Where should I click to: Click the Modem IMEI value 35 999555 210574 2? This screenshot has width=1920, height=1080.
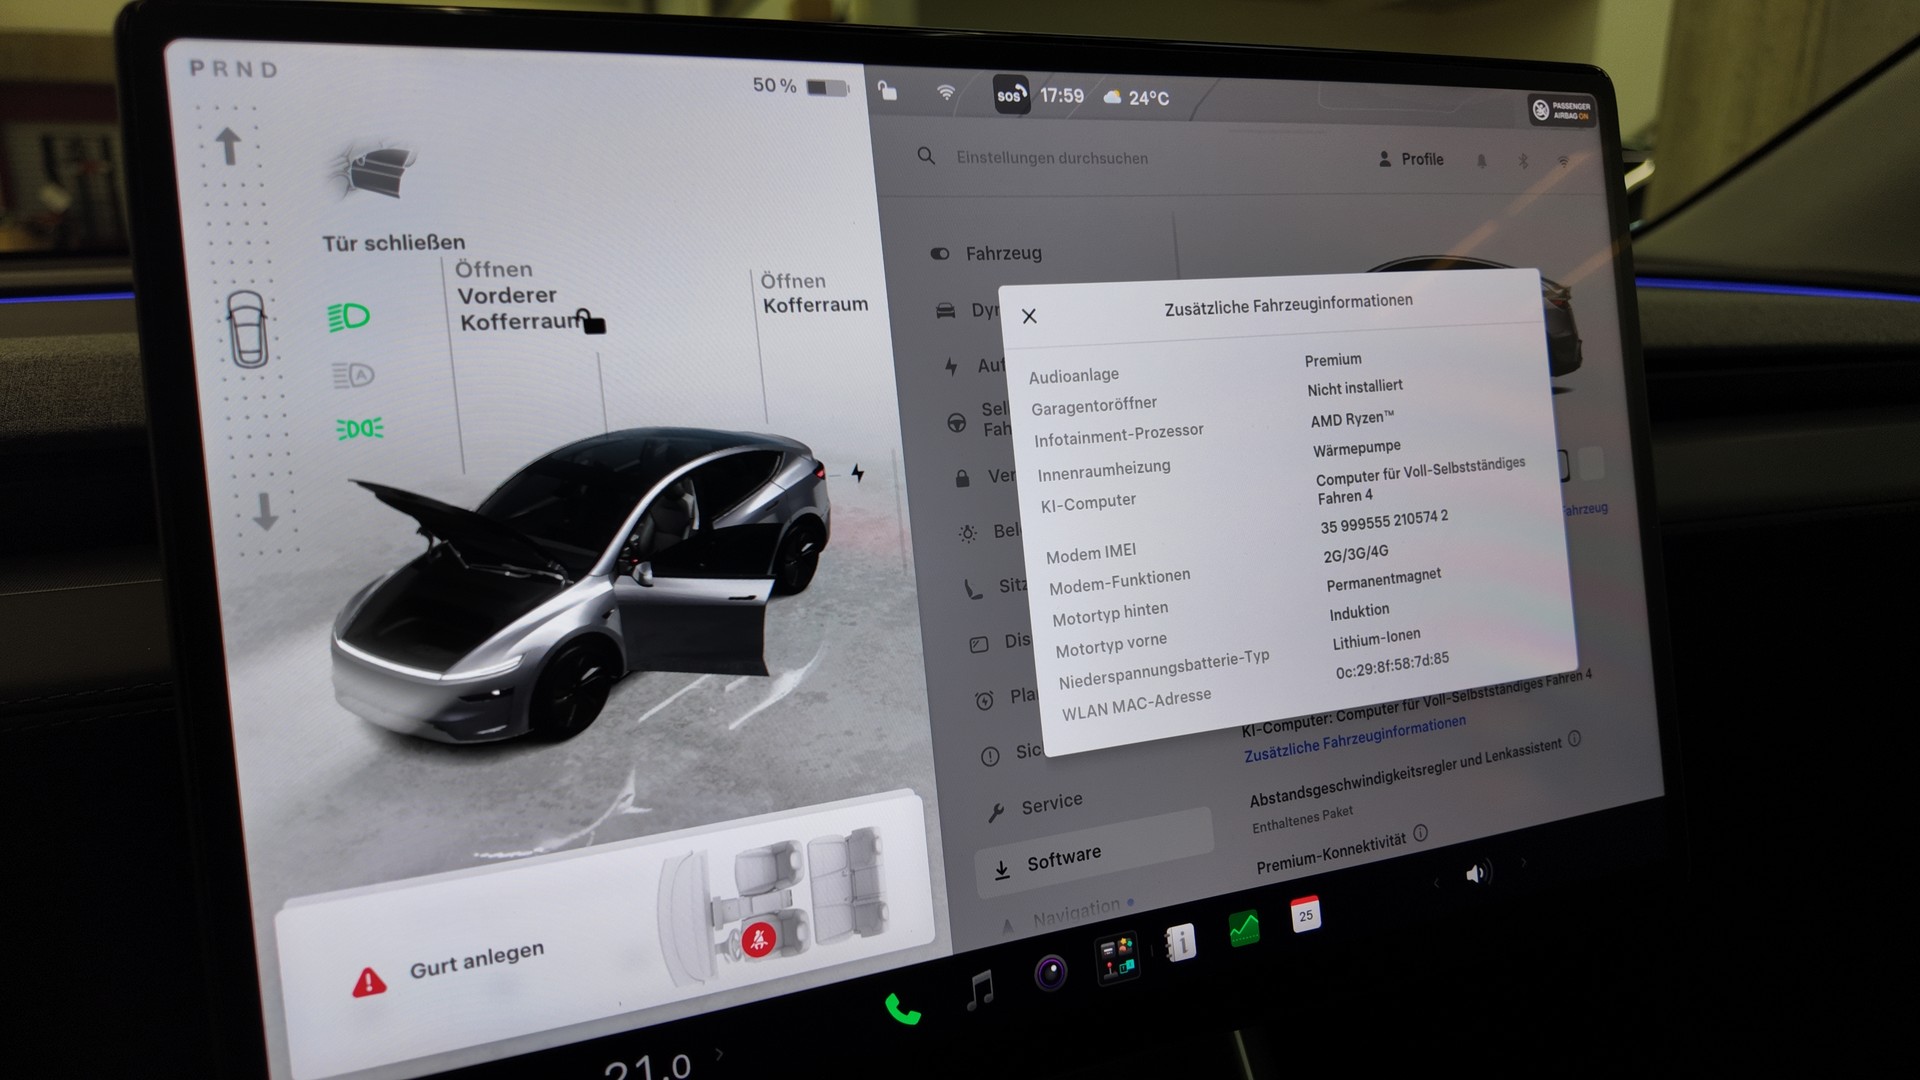tap(1384, 522)
